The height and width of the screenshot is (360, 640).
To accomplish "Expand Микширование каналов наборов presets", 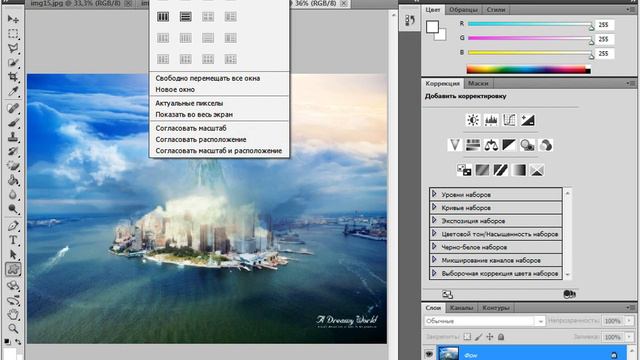I will pos(434,260).
